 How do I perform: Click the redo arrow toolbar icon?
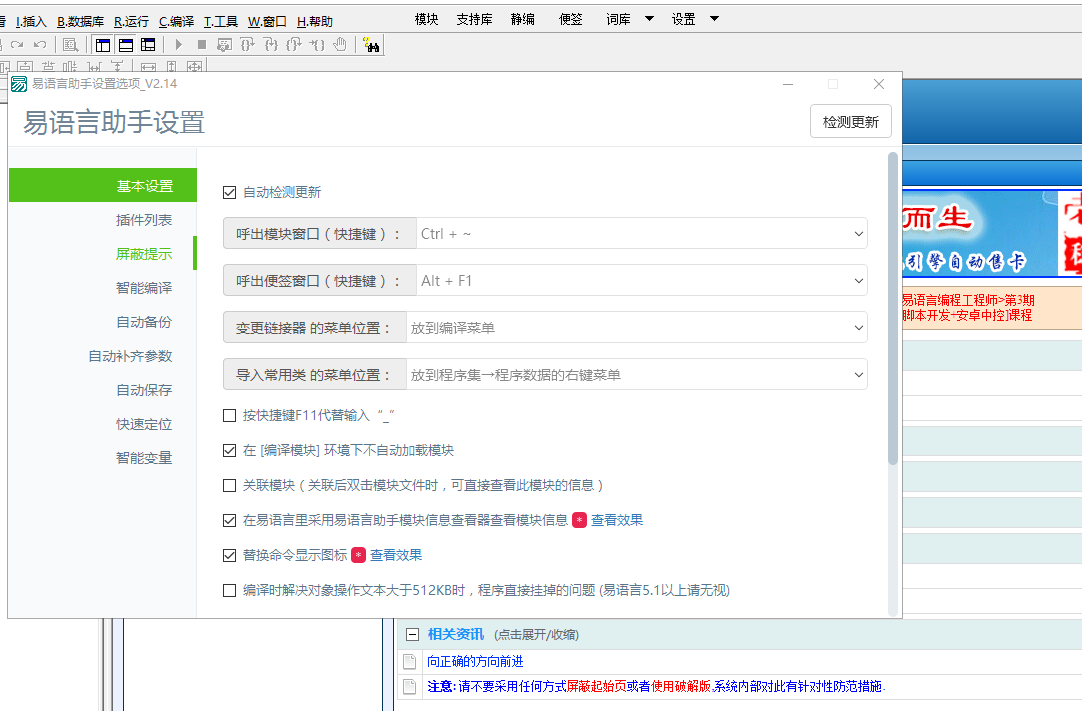click(x=17, y=45)
